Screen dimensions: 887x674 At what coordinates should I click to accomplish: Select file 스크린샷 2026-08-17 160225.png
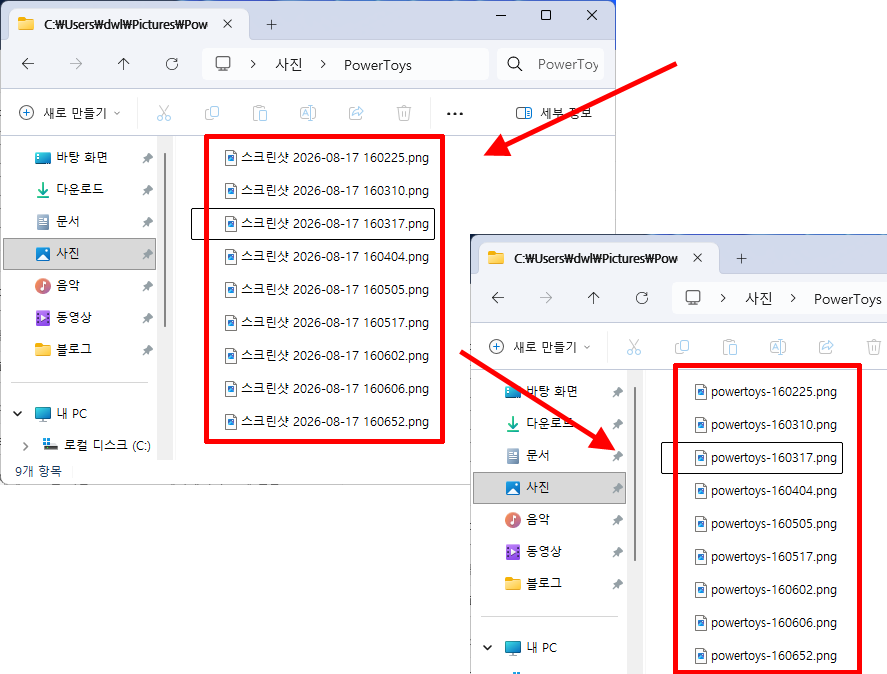point(326,157)
